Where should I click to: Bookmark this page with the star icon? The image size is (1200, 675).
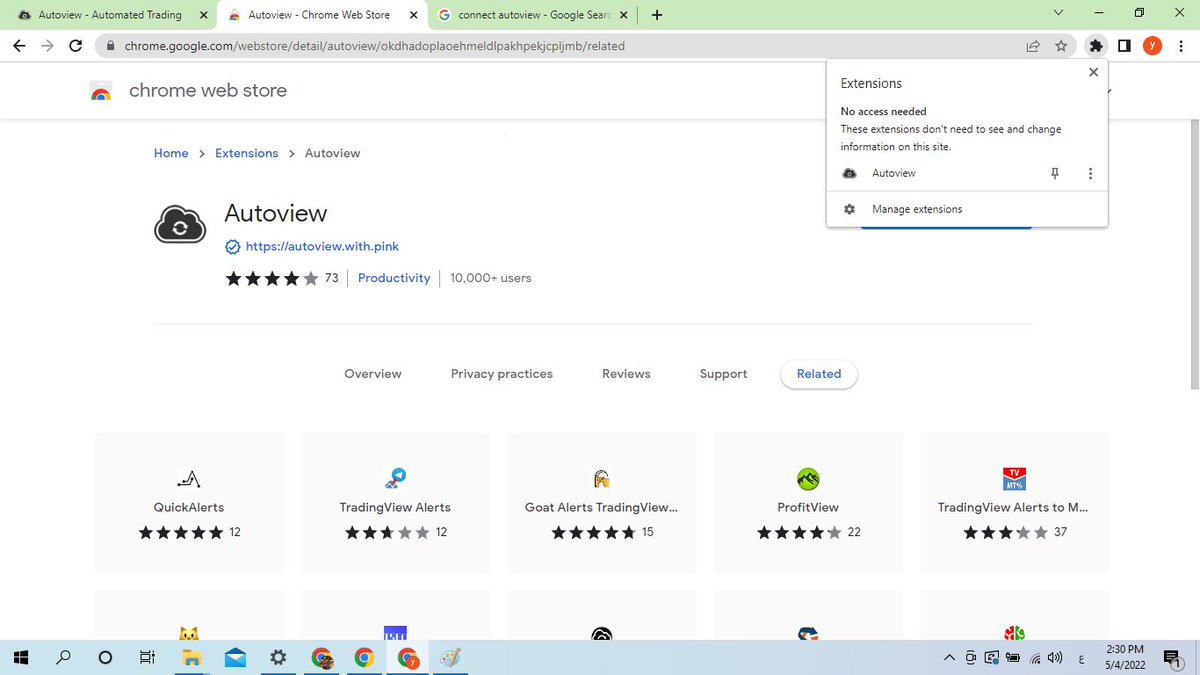point(1061,45)
